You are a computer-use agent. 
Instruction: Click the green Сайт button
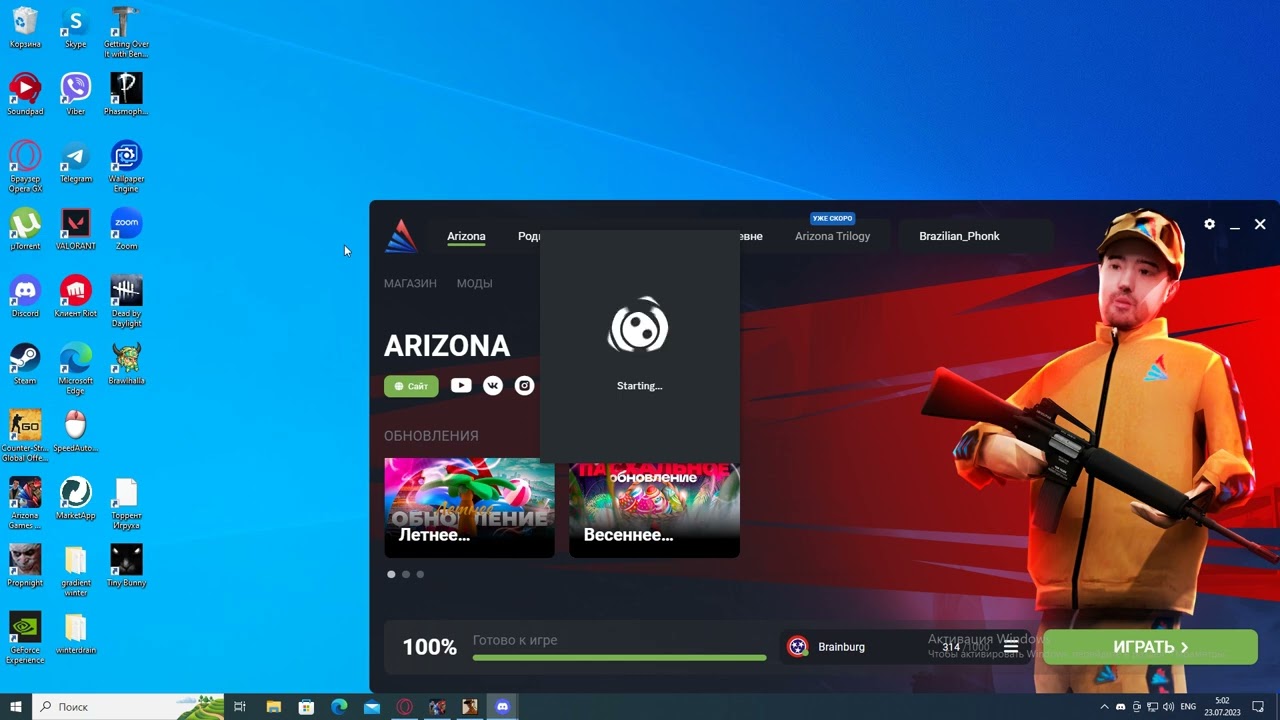point(411,386)
